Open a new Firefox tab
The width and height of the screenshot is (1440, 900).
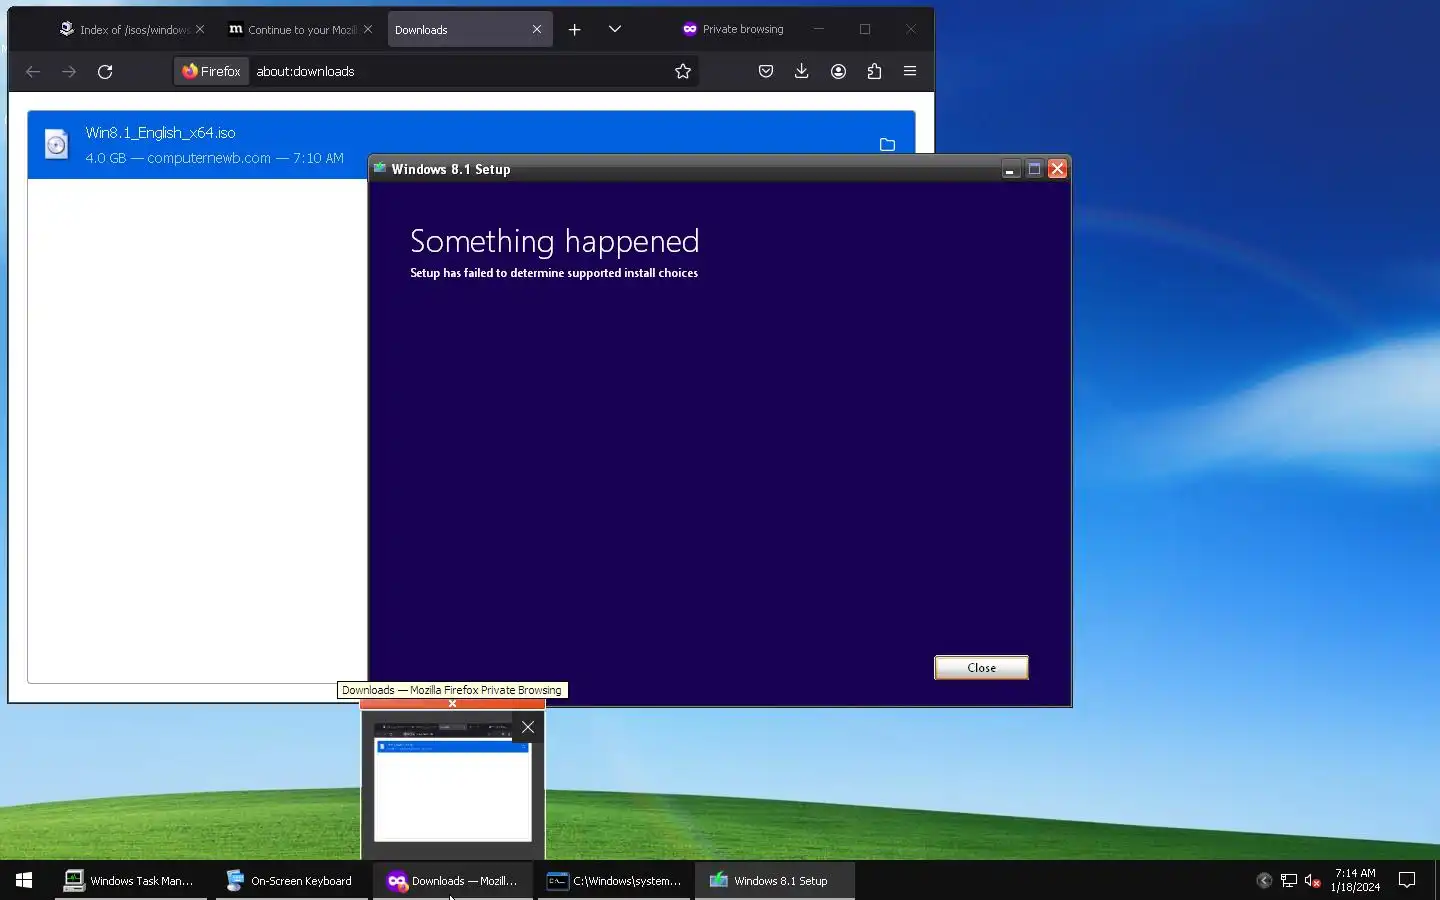pos(575,29)
